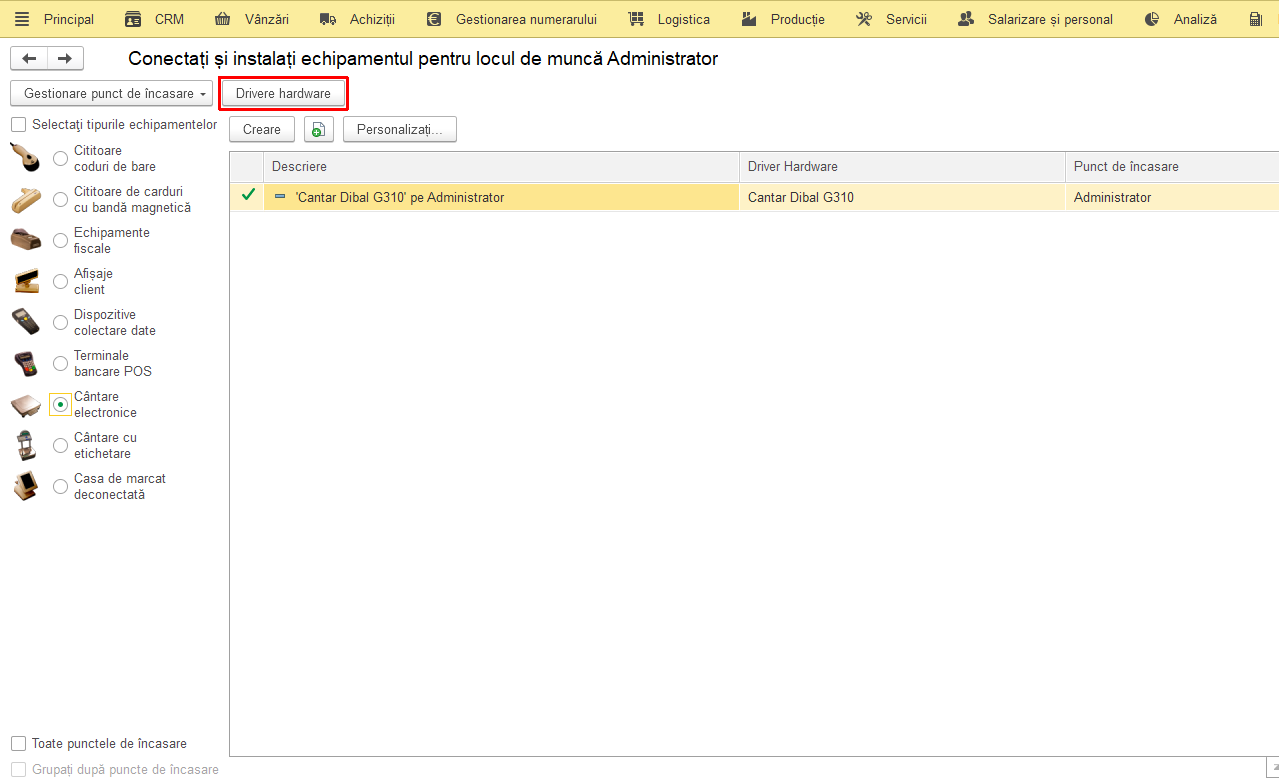Screen dimensions: 1279x782
Task: Click the offline cash register icon
Action: pos(25,486)
